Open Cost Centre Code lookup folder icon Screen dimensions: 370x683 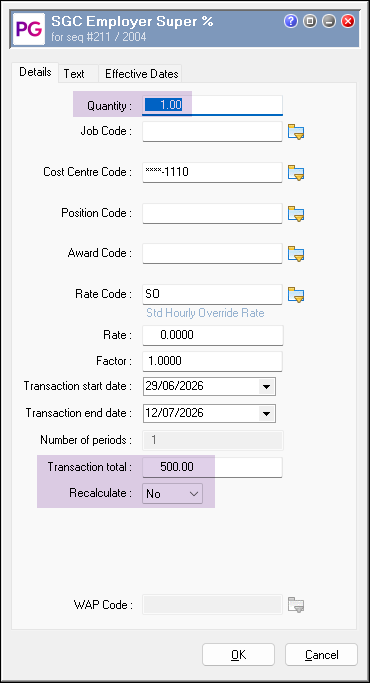pyautogui.click(x=296, y=172)
